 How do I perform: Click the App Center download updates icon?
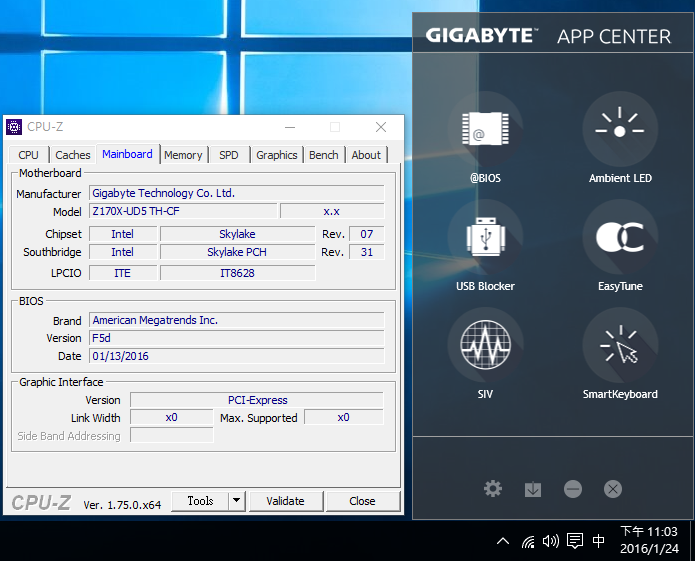(533, 489)
